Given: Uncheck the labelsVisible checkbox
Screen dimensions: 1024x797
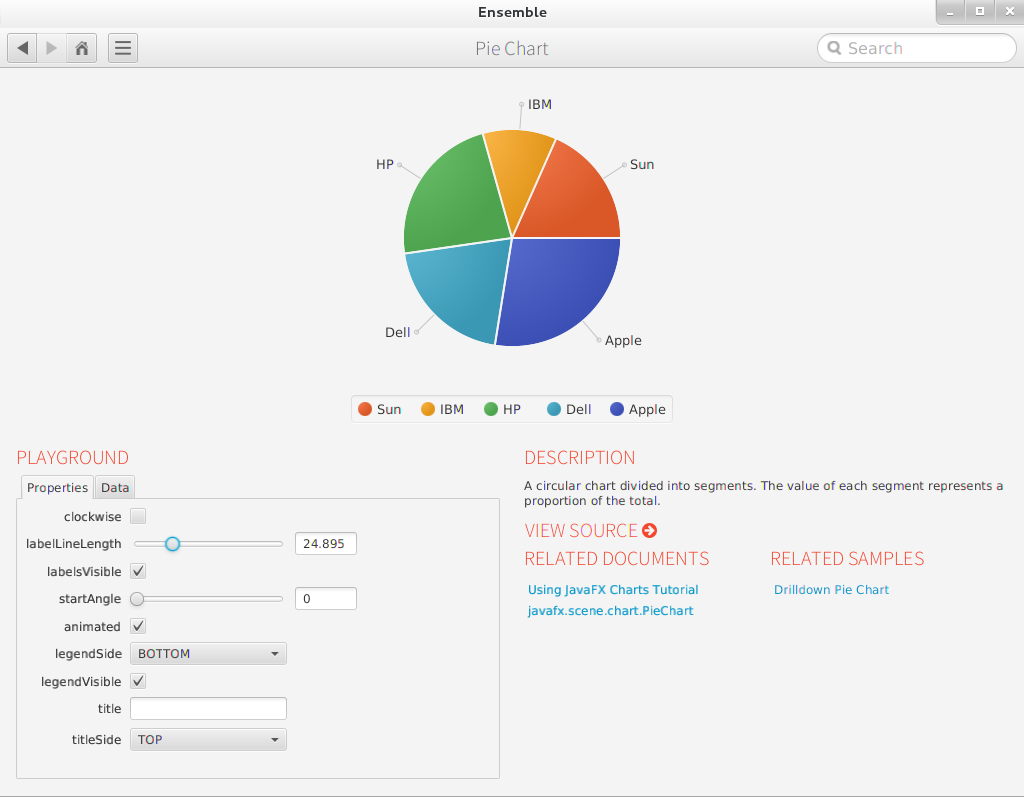Looking at the screenshot, I should tap(138, 571).
